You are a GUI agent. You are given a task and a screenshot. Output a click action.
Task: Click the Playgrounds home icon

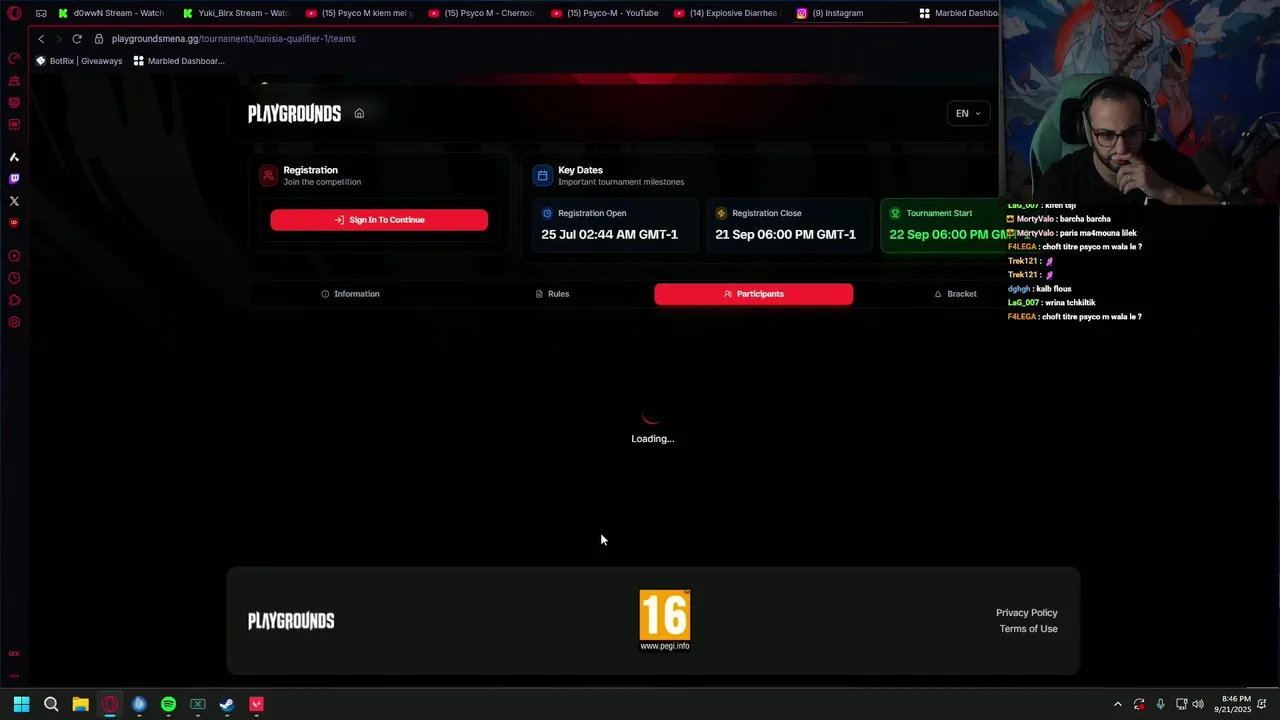coord(359,113)
